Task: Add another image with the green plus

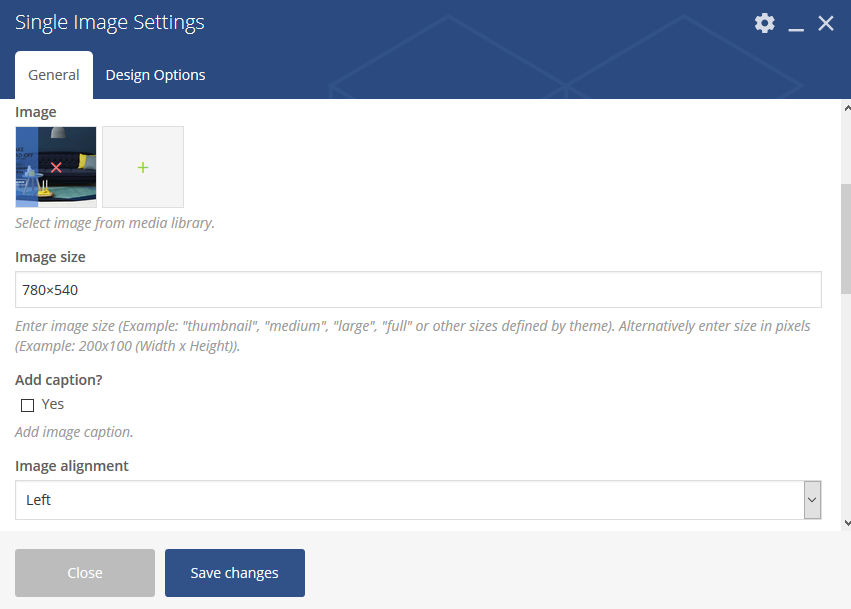Action: [x=143, y=167]
